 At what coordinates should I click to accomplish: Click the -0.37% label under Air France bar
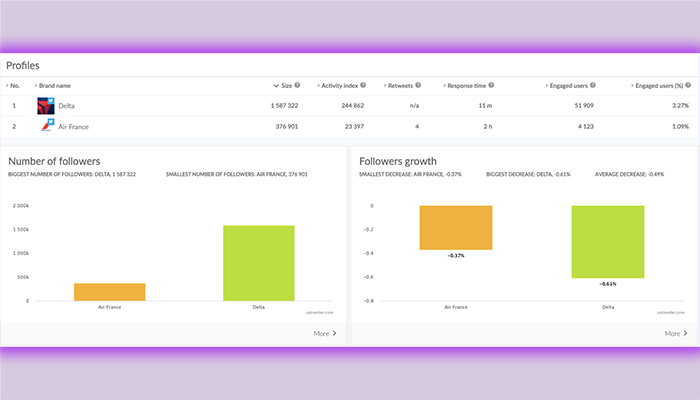tap(456, 256)
